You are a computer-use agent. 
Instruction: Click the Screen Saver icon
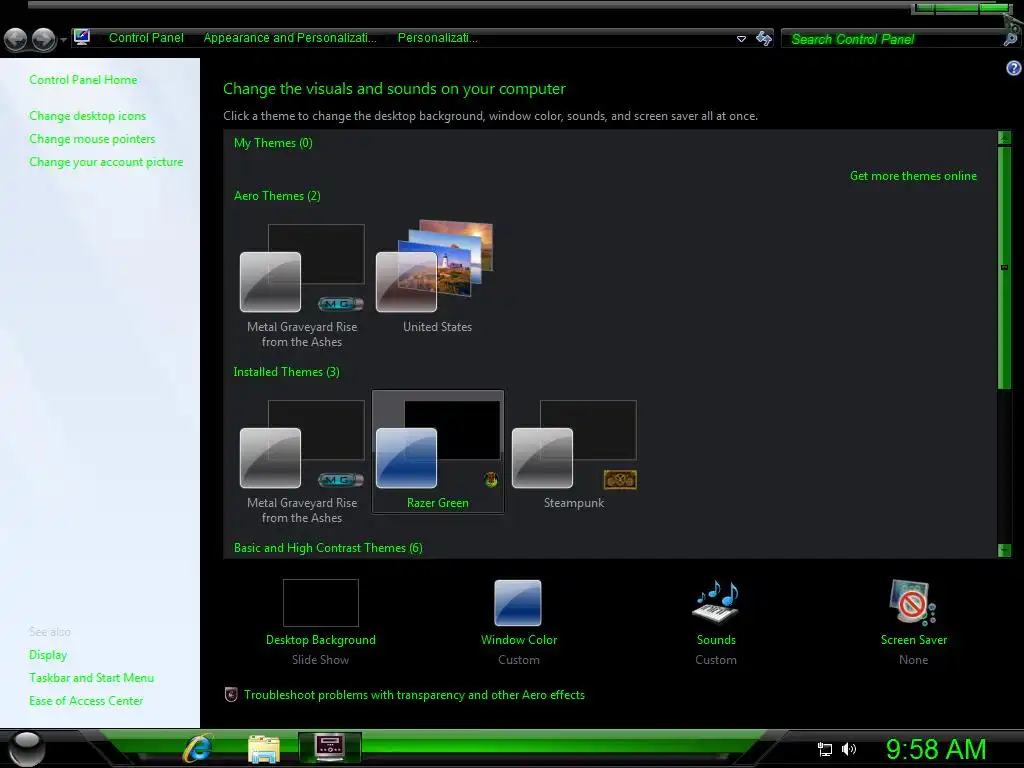pyautogui.click(x=913, y=603)
